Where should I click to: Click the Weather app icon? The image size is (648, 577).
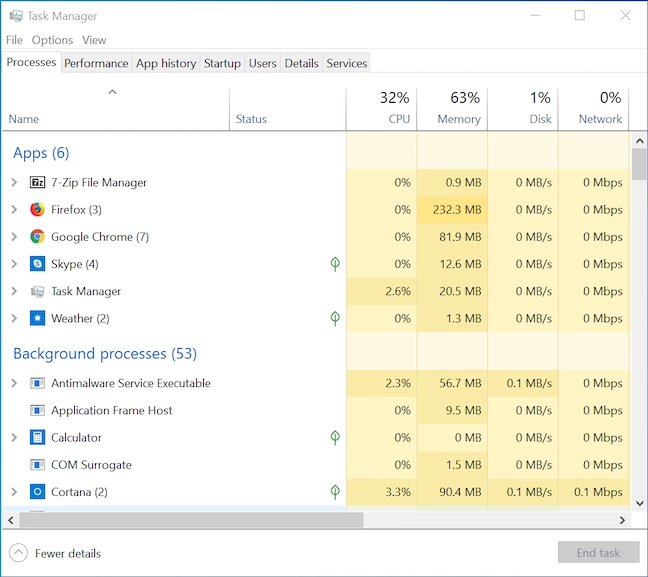(37, 318)
